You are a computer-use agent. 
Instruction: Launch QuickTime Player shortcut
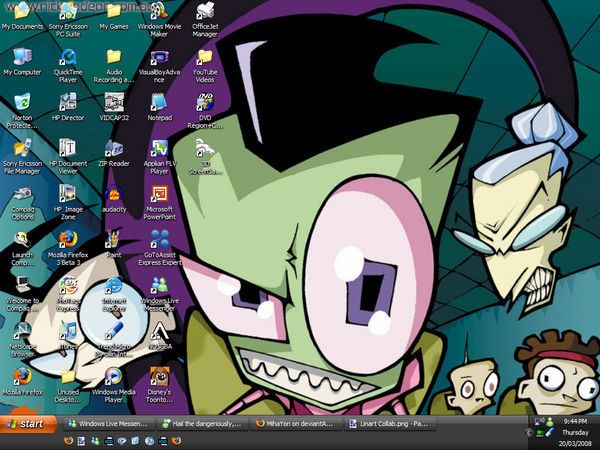pyautogui.click(x=68, y=66)
